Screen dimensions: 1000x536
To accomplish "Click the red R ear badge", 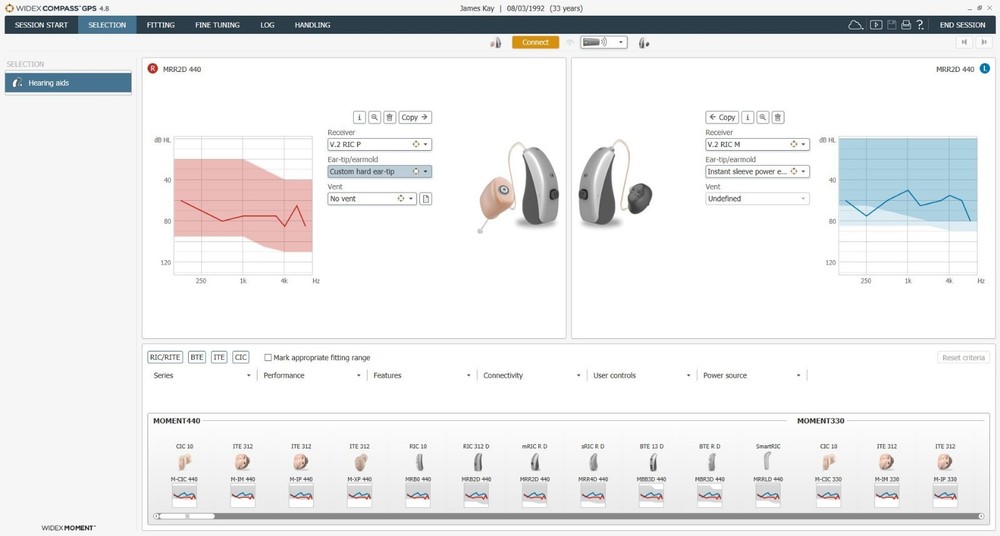I will 152,68.
